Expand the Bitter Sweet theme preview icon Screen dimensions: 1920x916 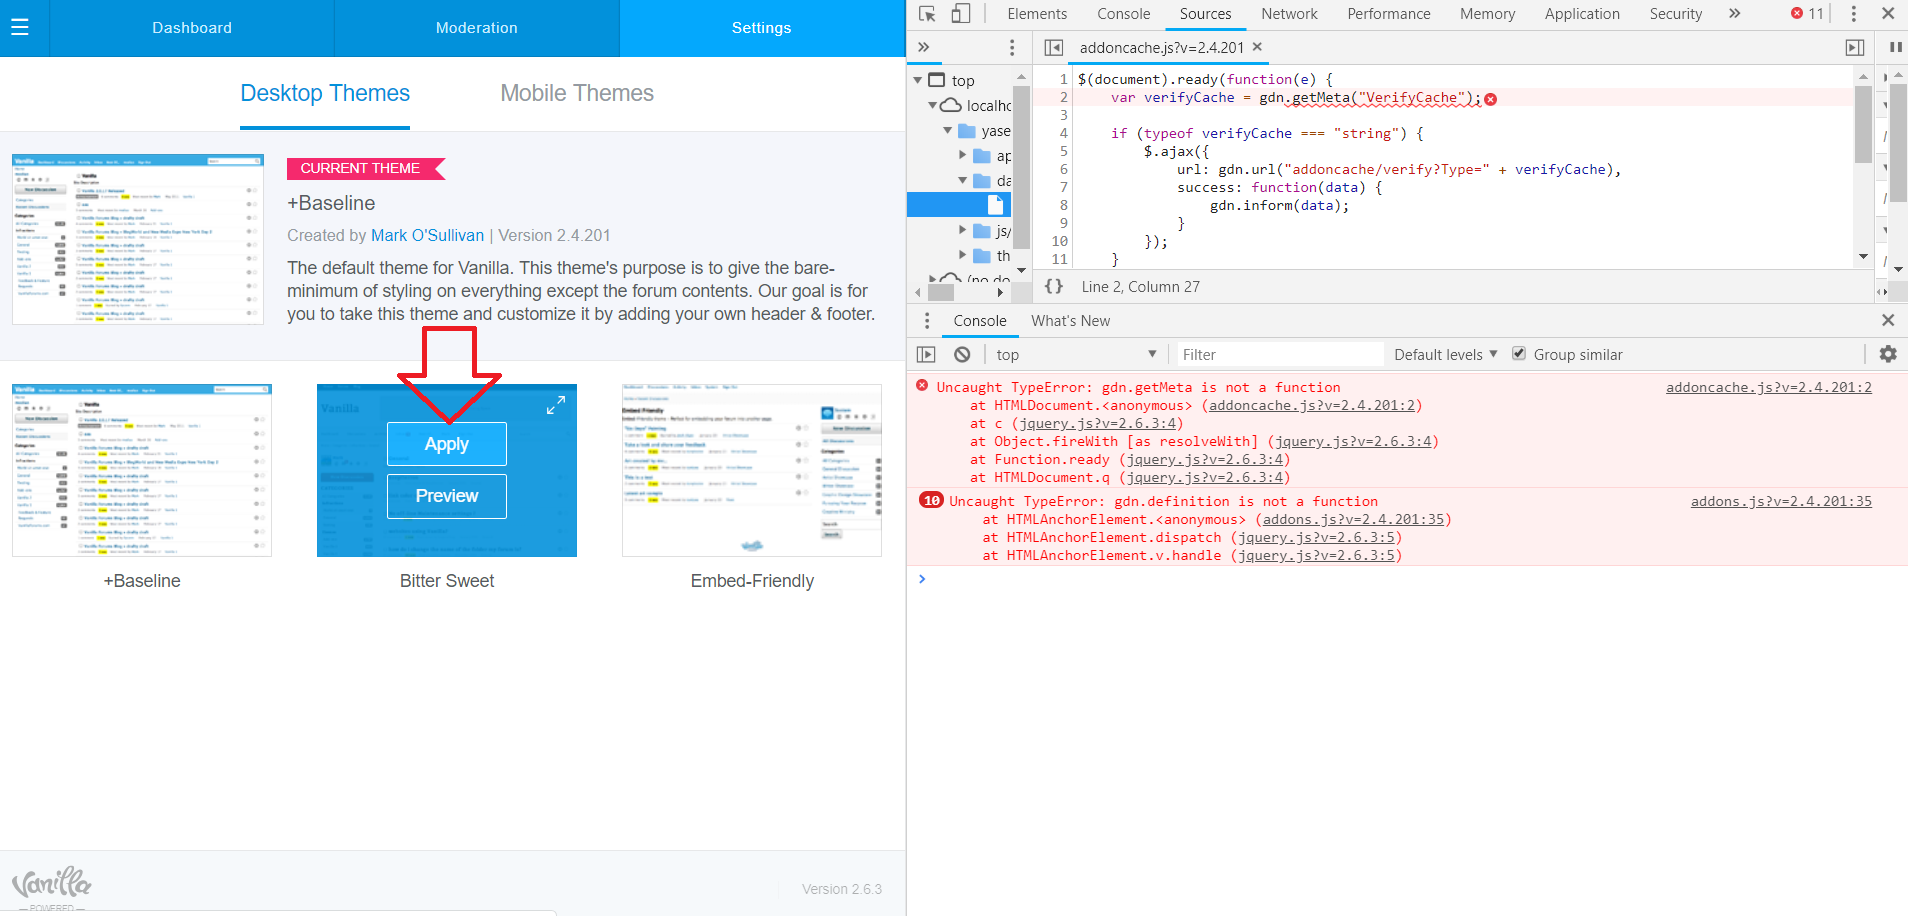tap(556, 405)
